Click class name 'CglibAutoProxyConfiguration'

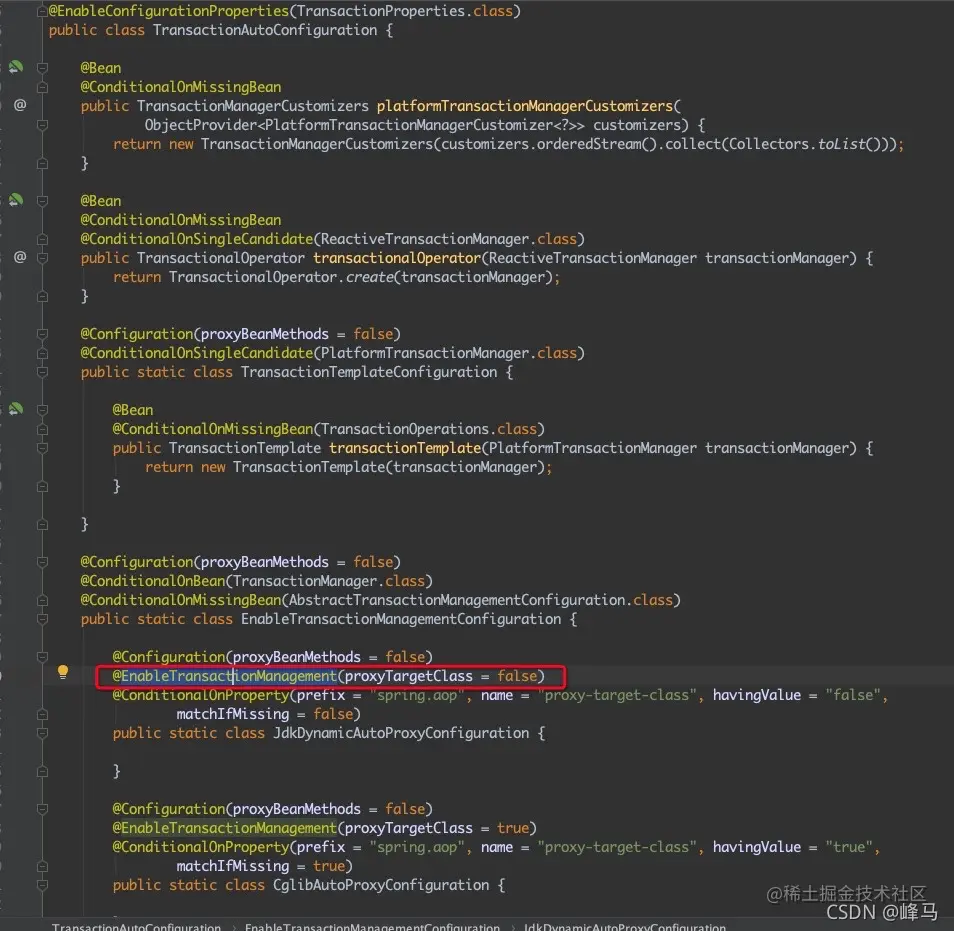click(381, 885)
